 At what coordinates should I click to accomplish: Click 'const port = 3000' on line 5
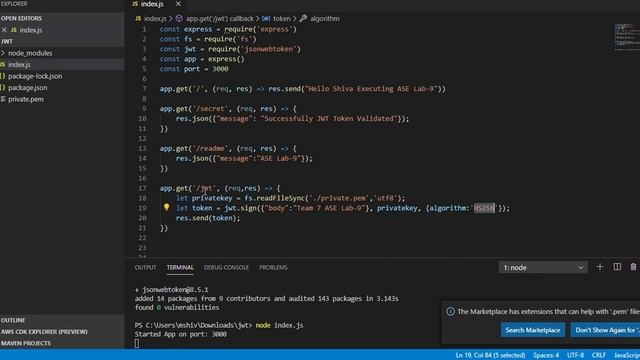tap(194, 69)
